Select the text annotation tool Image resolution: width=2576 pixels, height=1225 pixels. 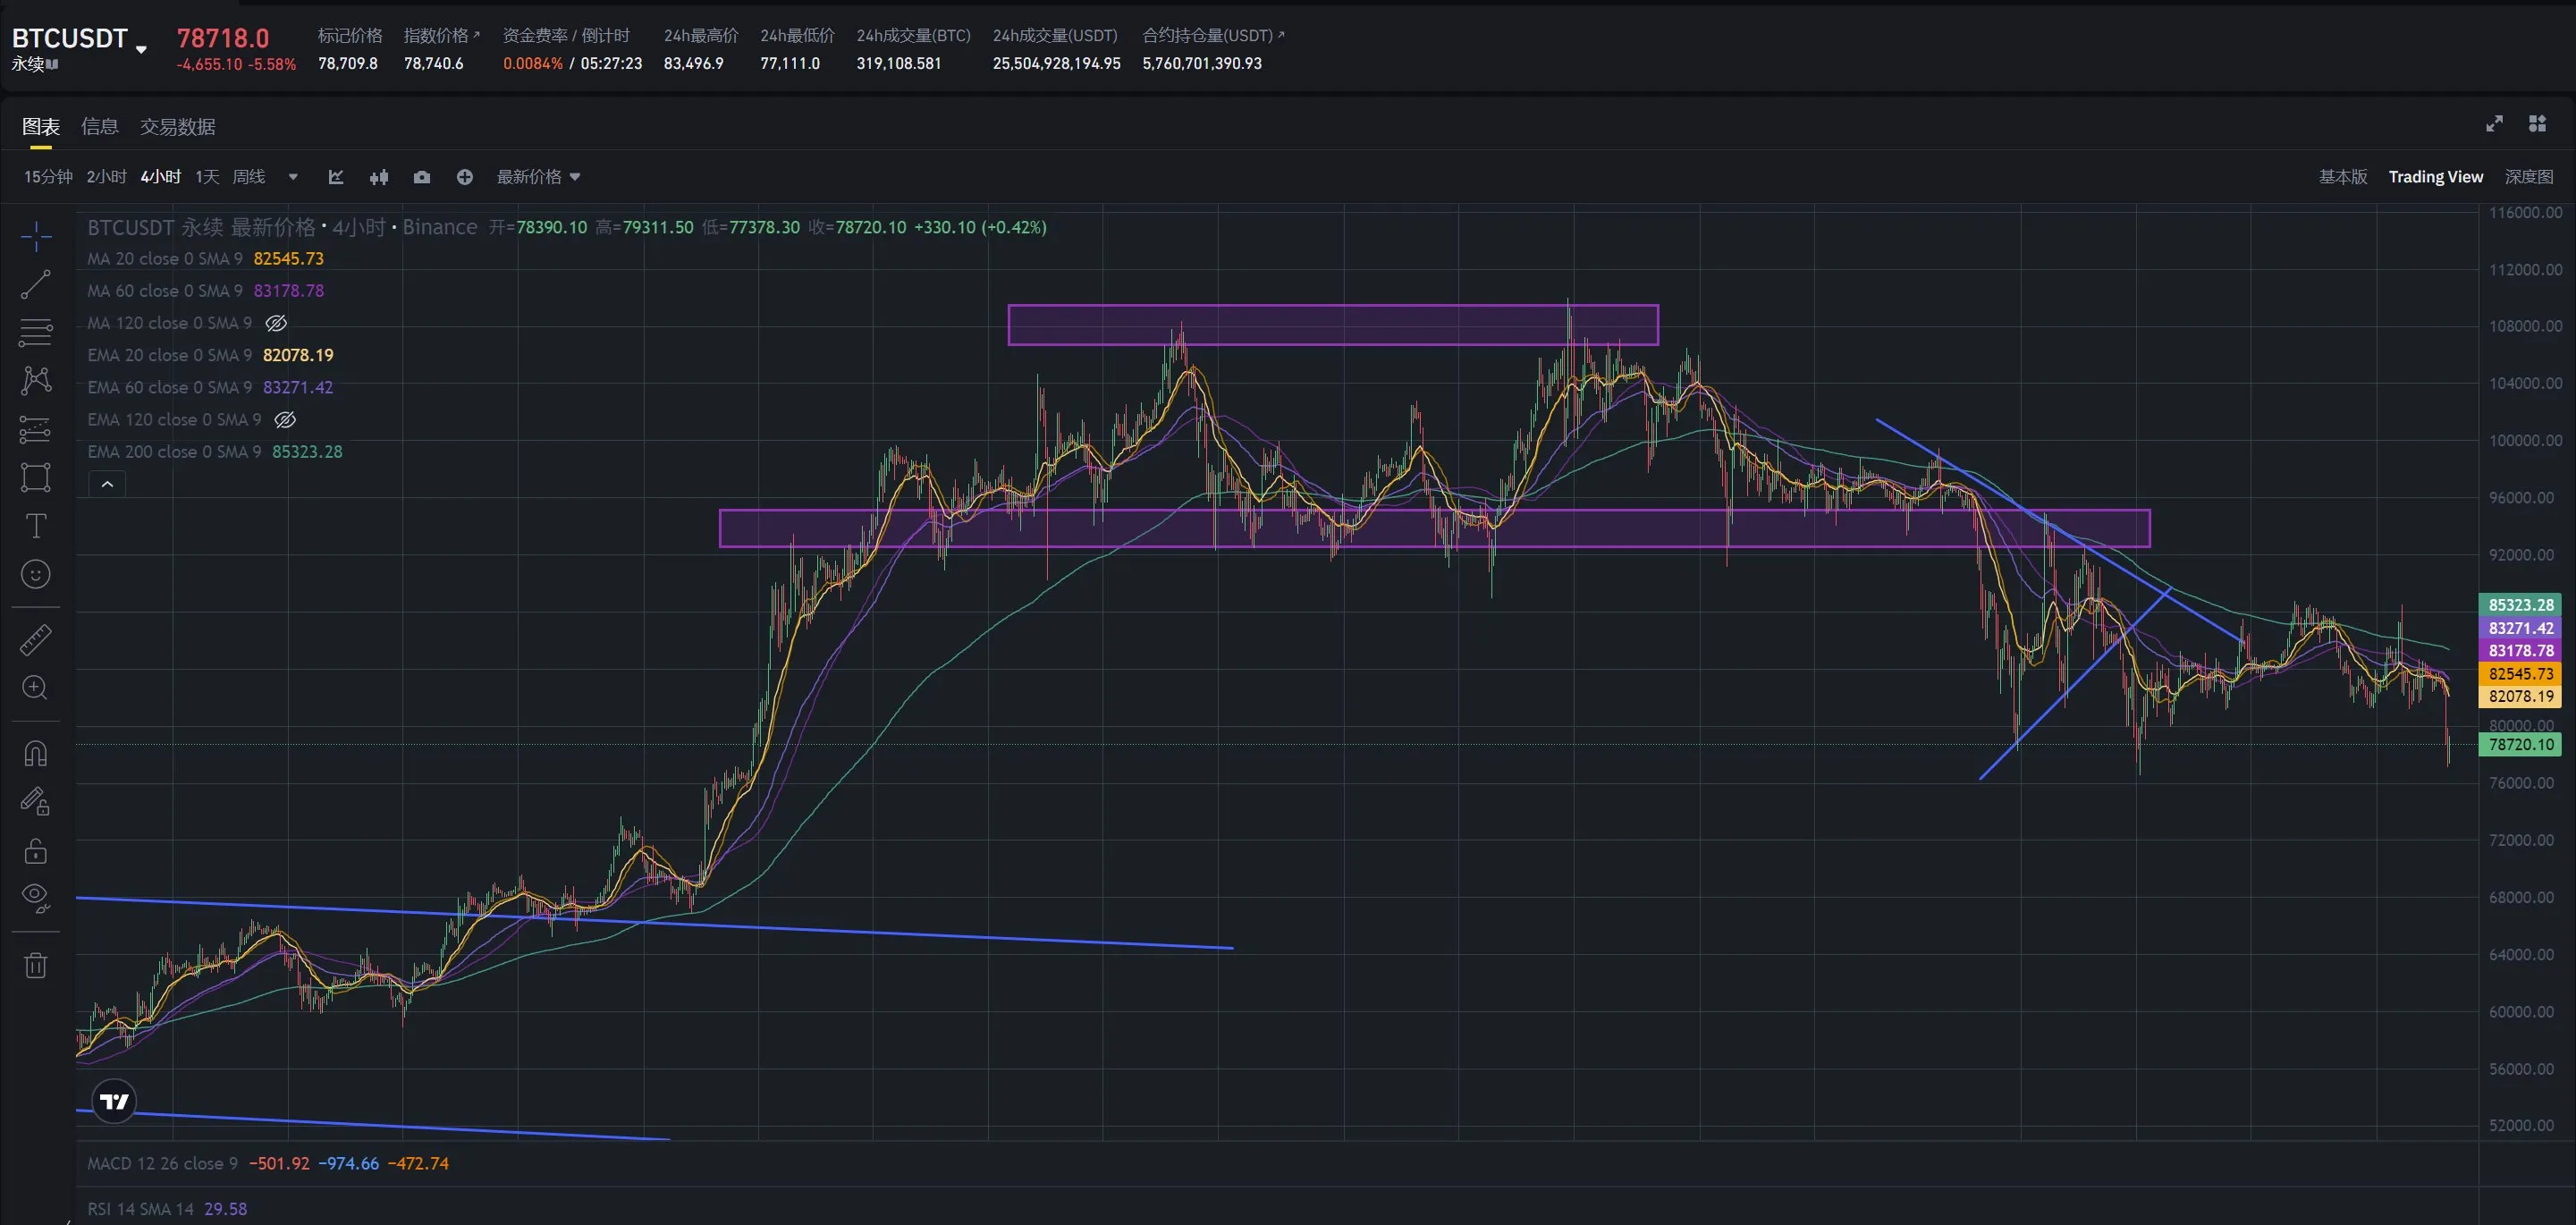tap(36, 526)
